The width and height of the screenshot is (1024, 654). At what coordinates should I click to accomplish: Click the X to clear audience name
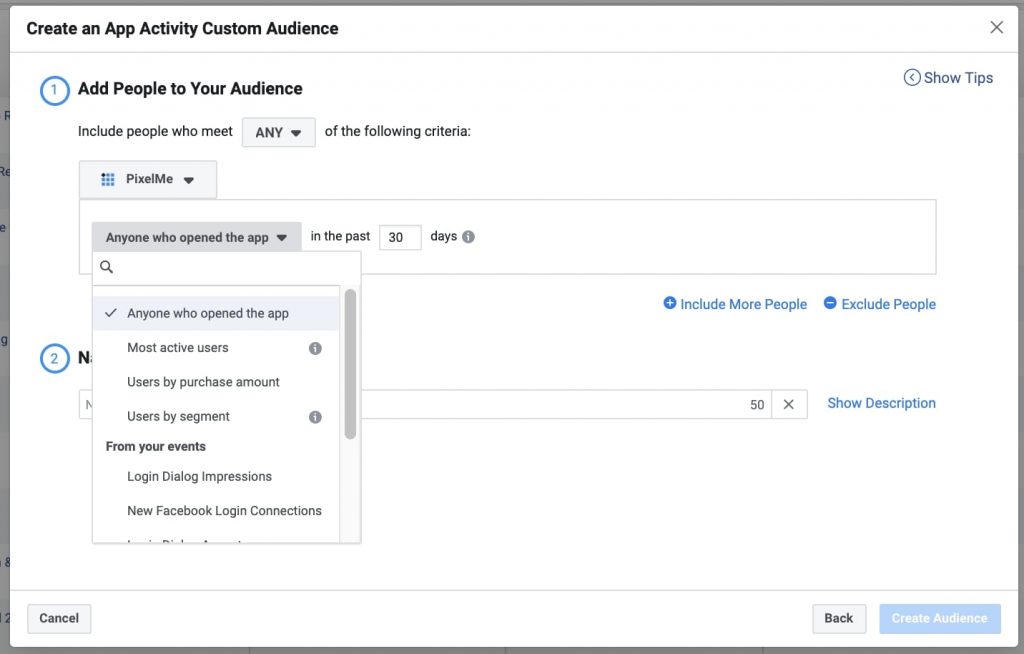[788, 404]
